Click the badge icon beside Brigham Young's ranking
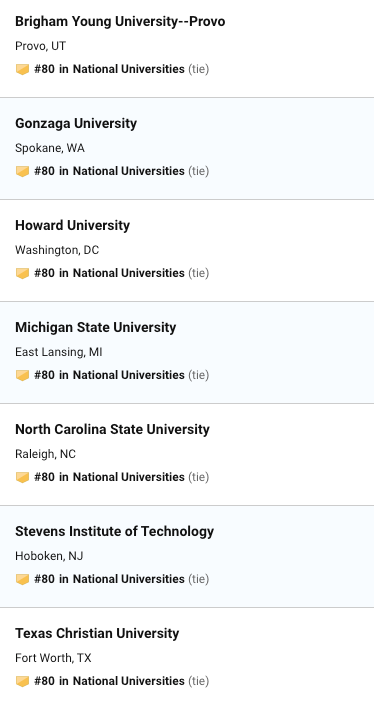This screenshot has width=374, height=707. tap(23, 69)
